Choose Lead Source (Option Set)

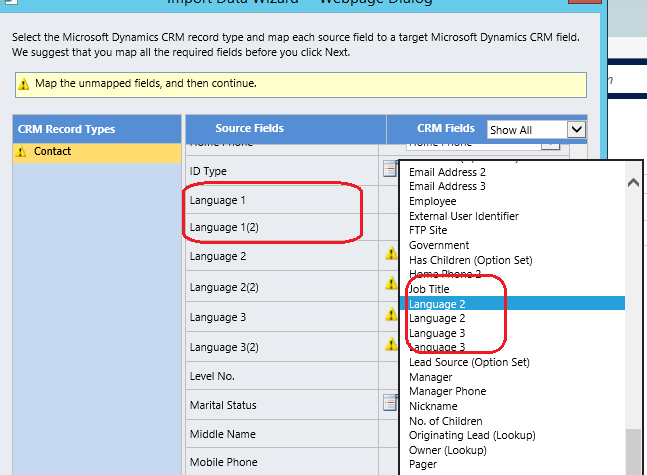[469, 362]
